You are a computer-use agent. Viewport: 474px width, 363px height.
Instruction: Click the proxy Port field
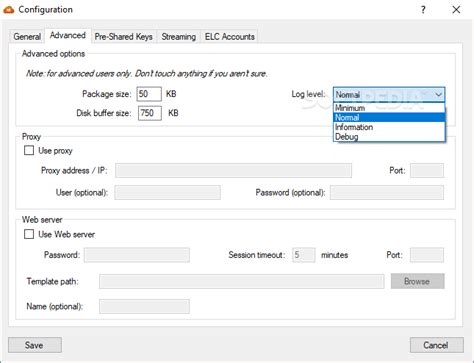tap(427, 170)
